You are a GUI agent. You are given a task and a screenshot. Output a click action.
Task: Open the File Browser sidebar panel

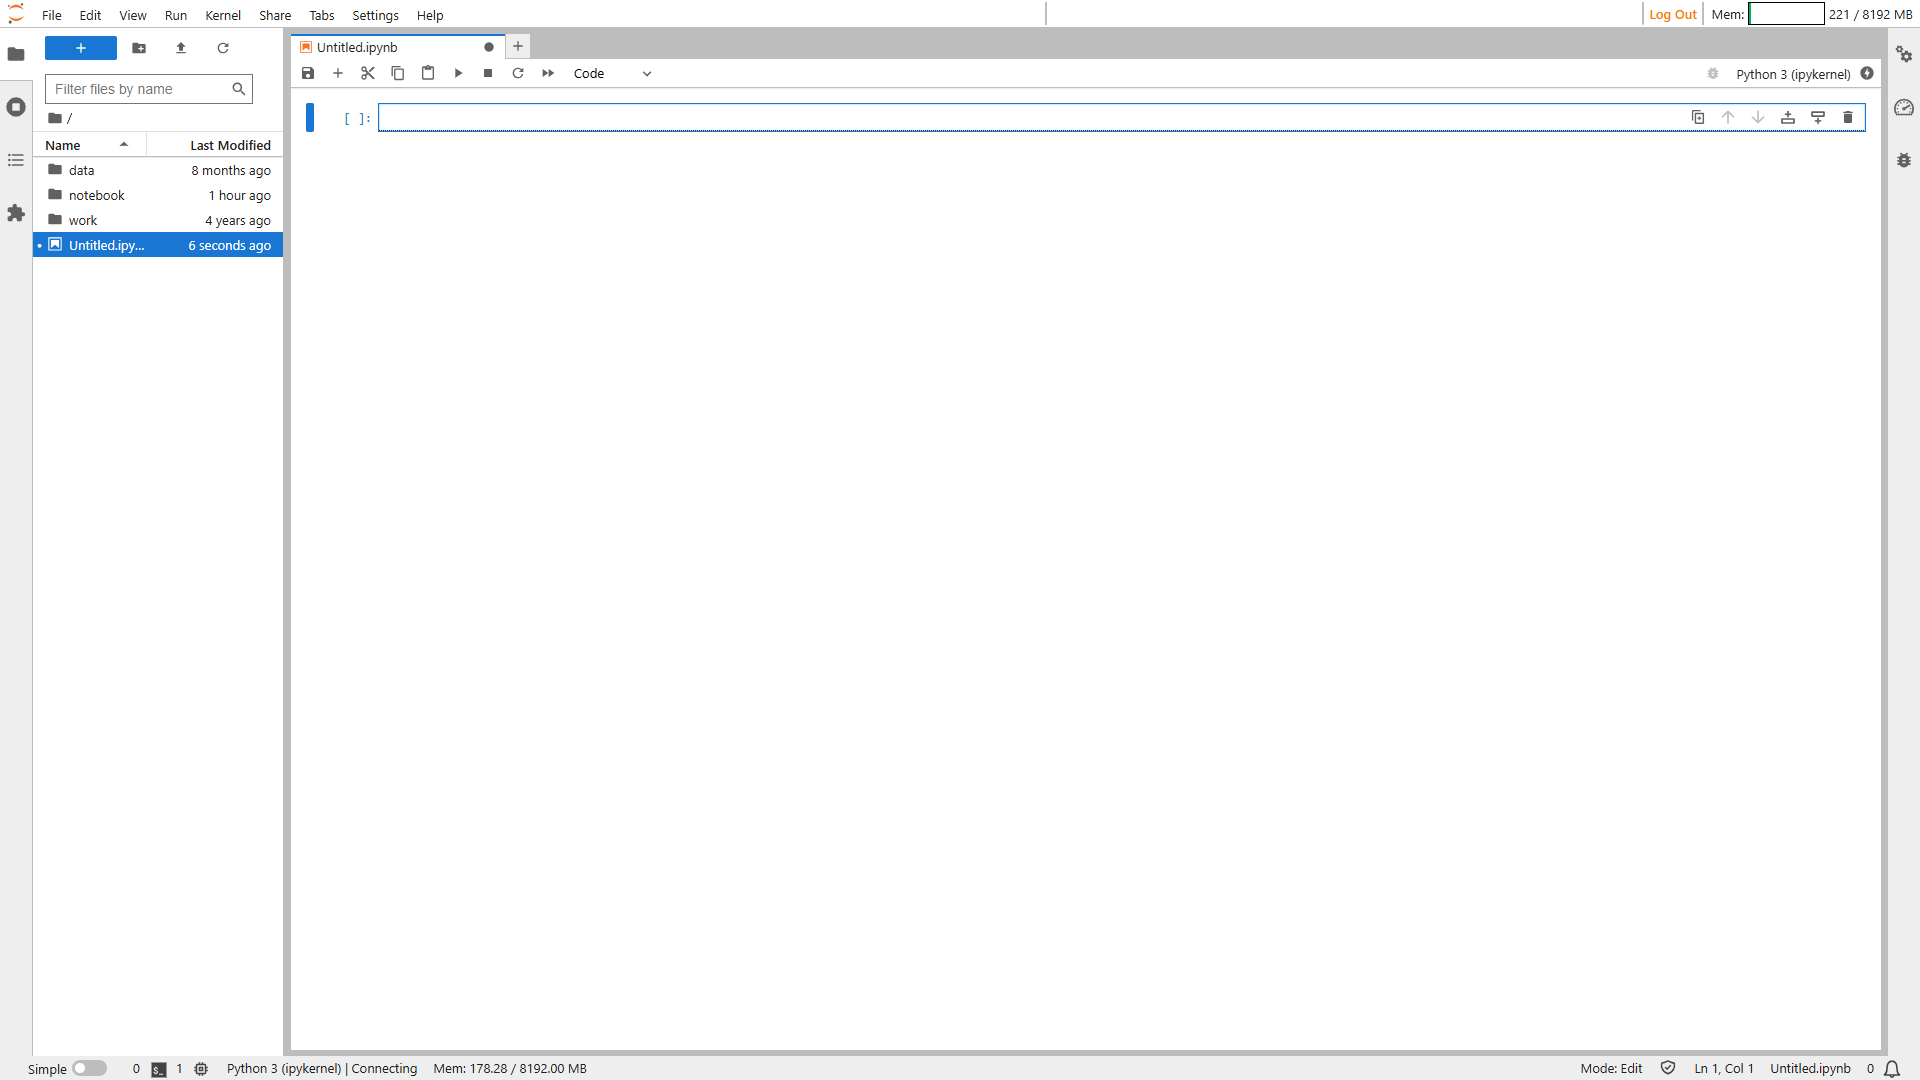coord(16,54)
